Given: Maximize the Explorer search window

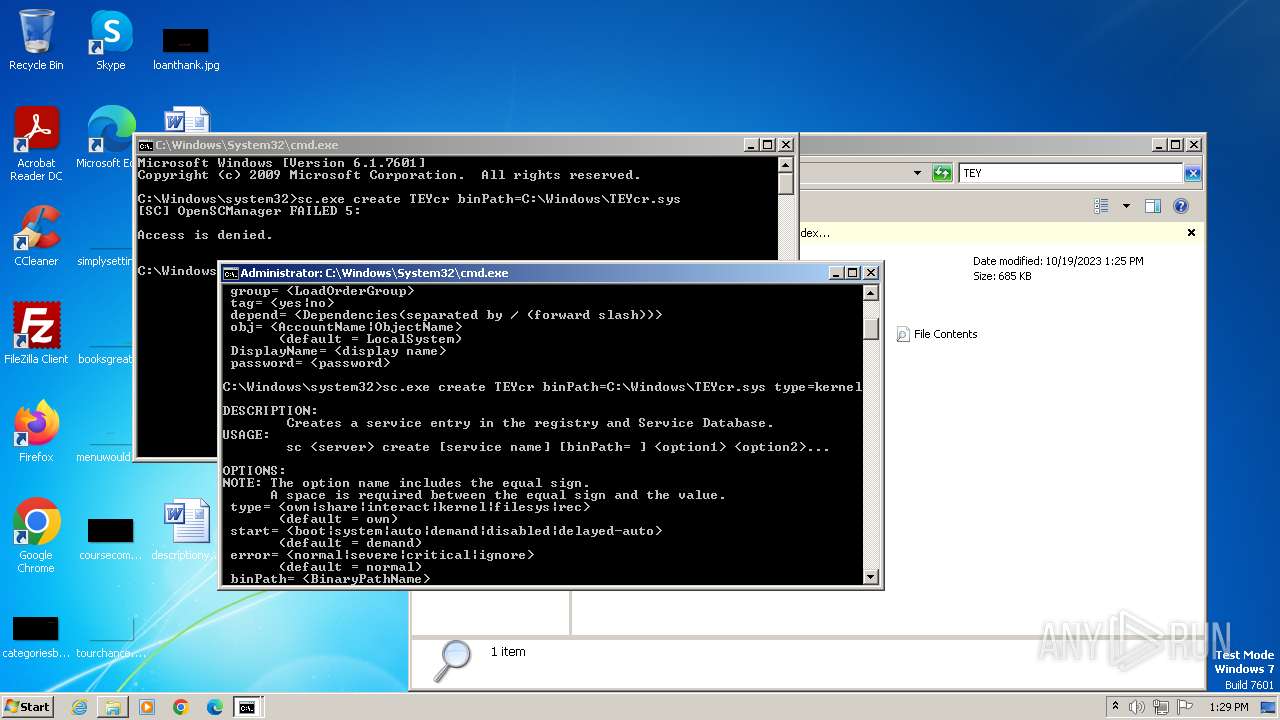Looking at the screenshot, I should click(x=1175, y=145).
